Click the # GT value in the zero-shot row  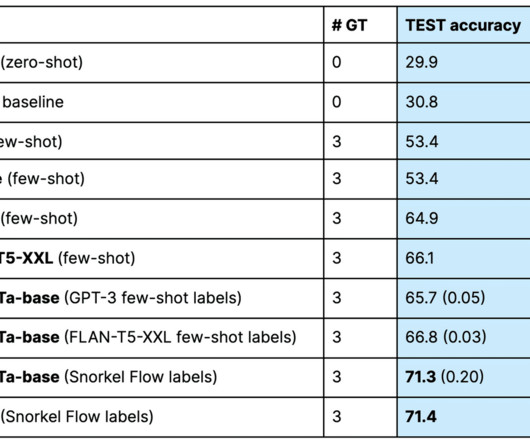point(336,62)
